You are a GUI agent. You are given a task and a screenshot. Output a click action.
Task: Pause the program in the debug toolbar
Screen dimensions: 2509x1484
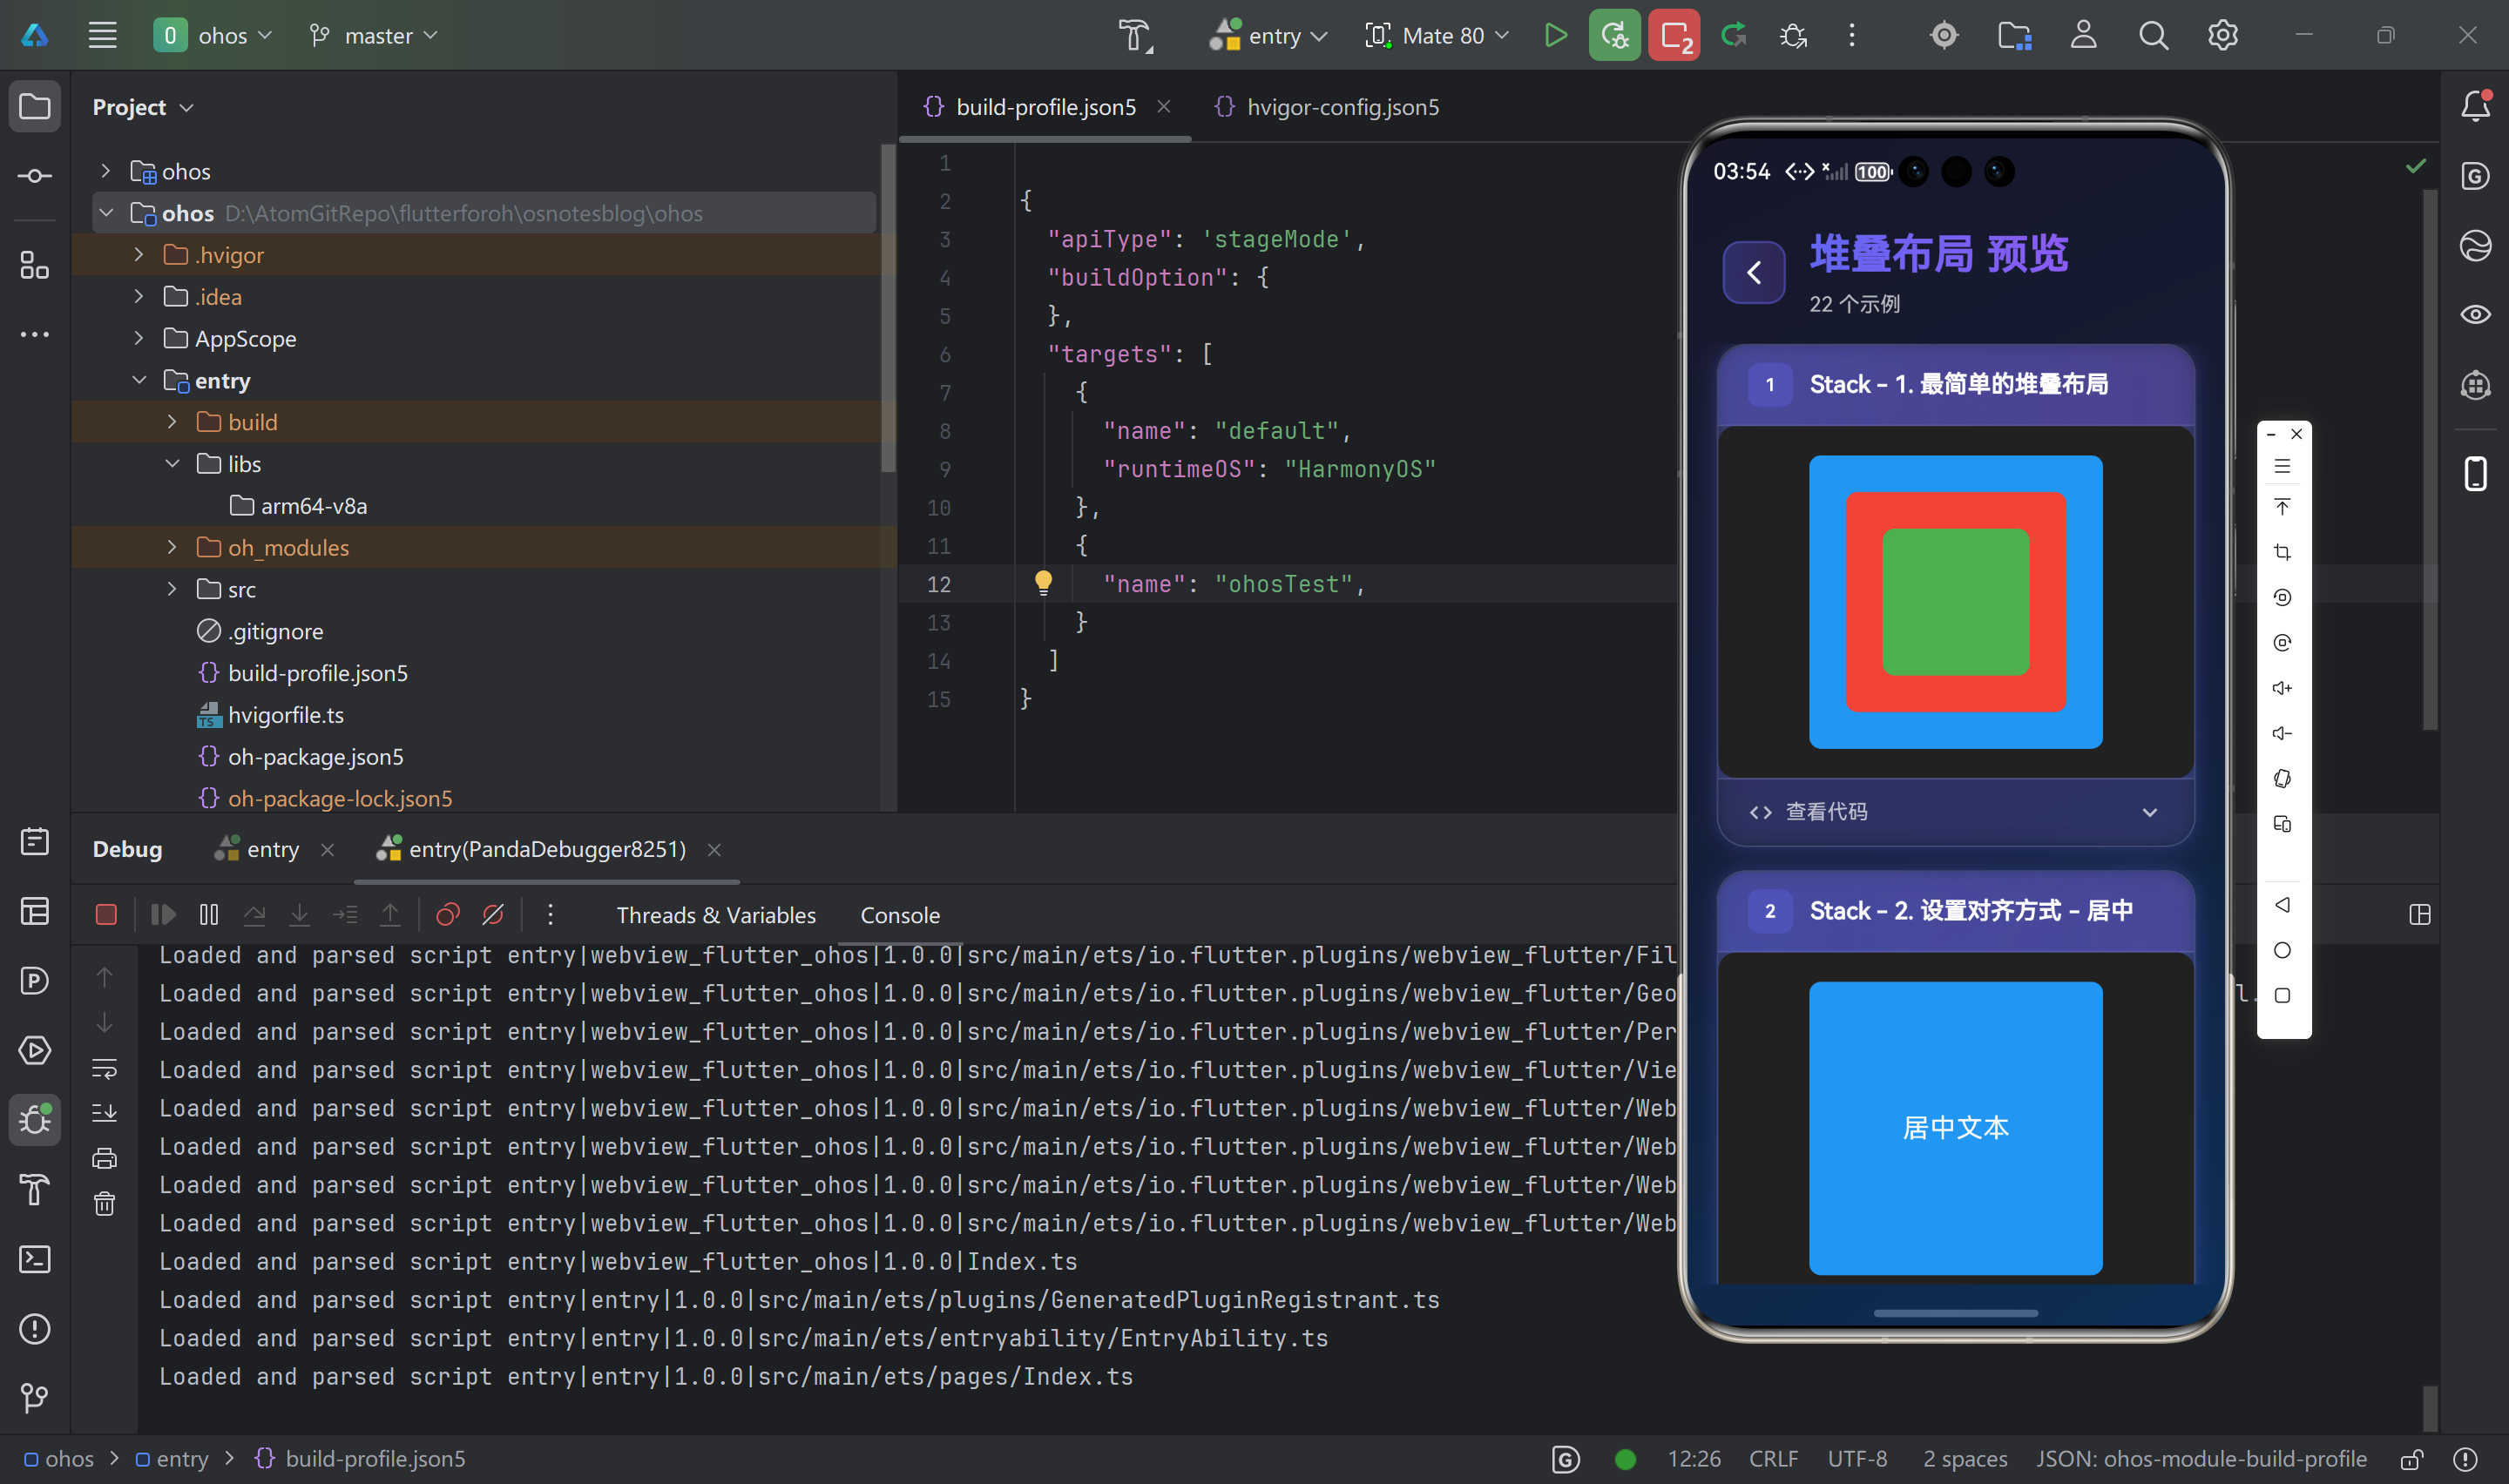pyautogui.click(x=208, y=914)
